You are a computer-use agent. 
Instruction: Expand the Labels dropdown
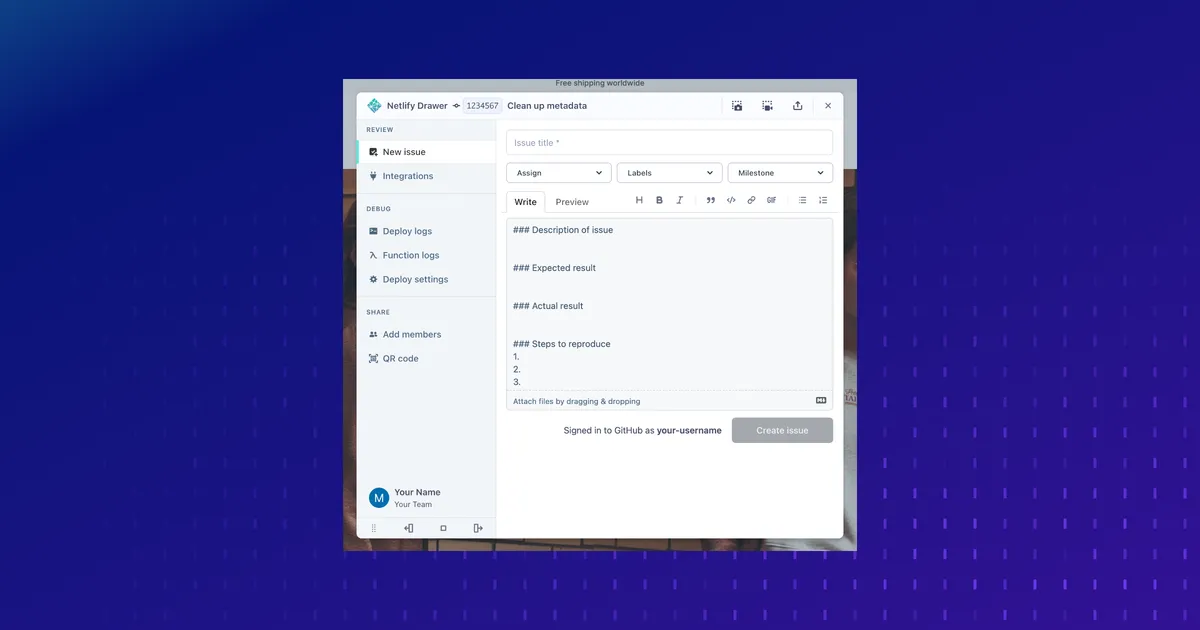click(669, 173)
